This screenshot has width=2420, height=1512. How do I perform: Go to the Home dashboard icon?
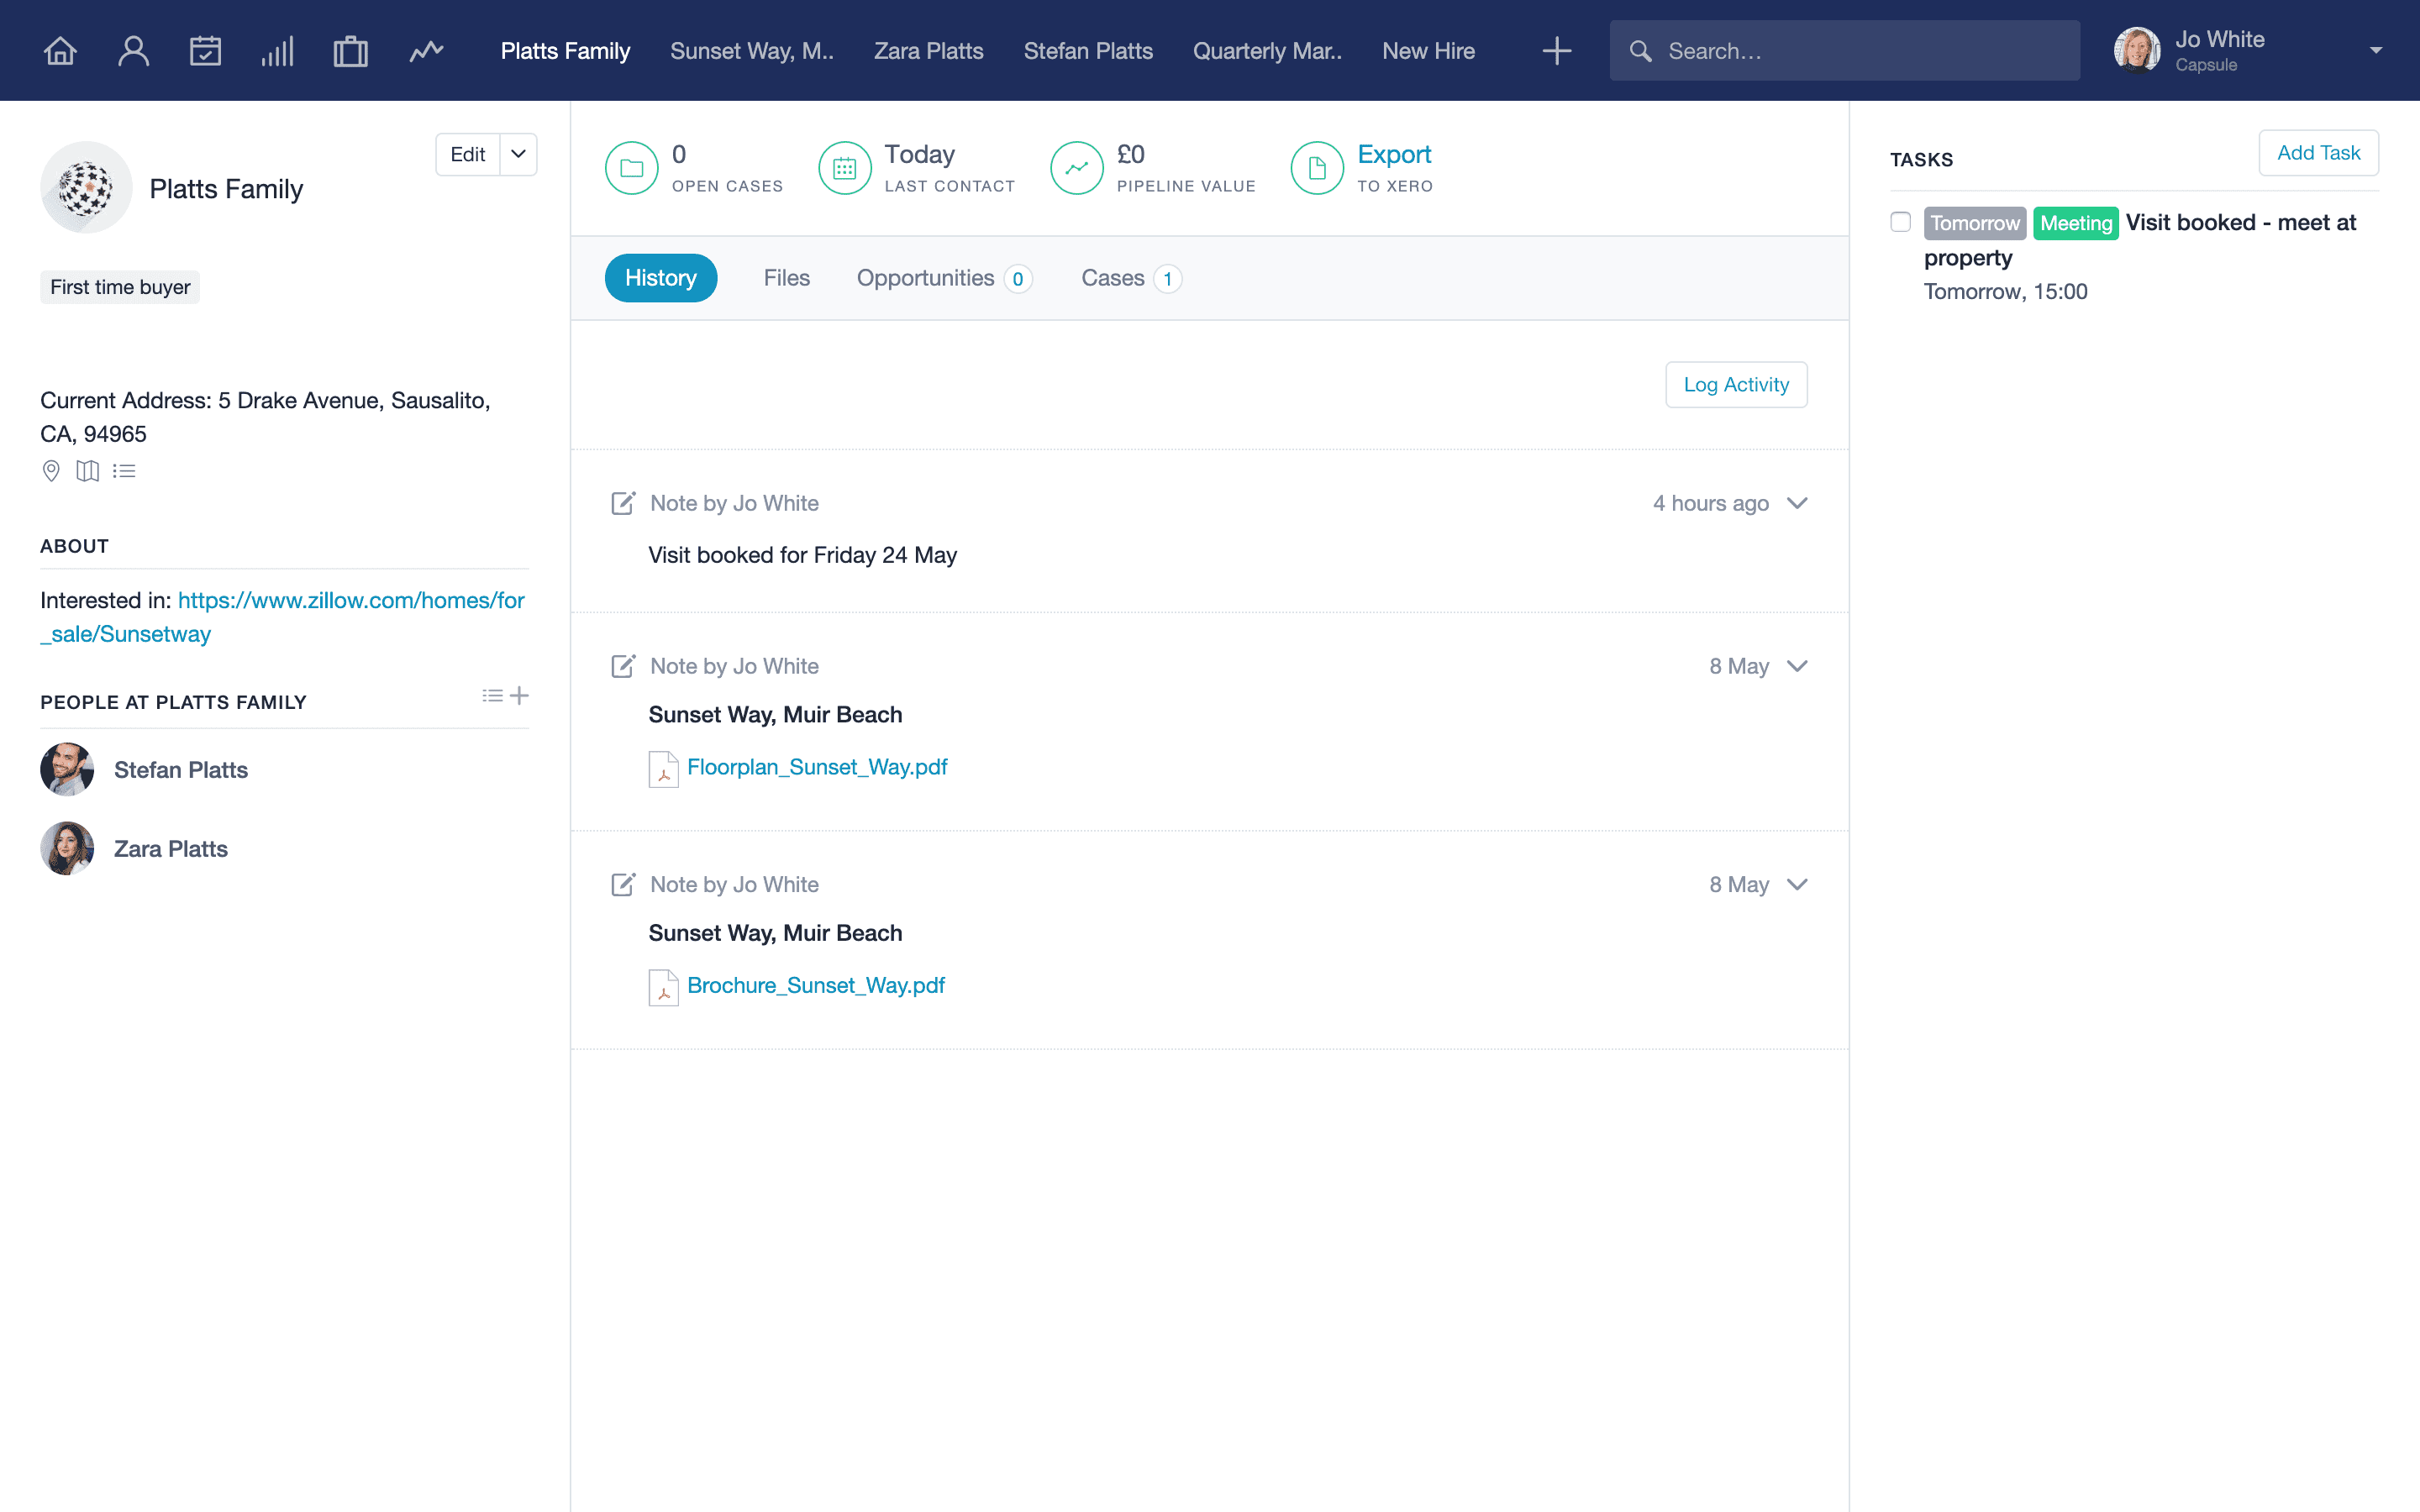(60, 51)
